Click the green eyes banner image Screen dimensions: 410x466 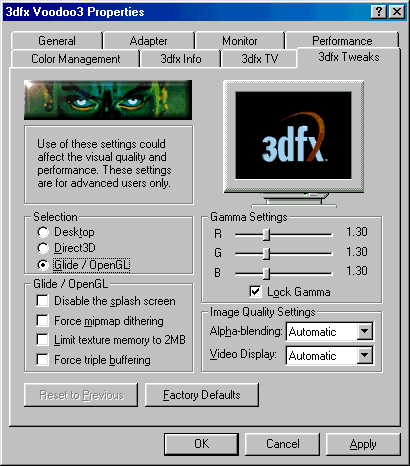108,100
